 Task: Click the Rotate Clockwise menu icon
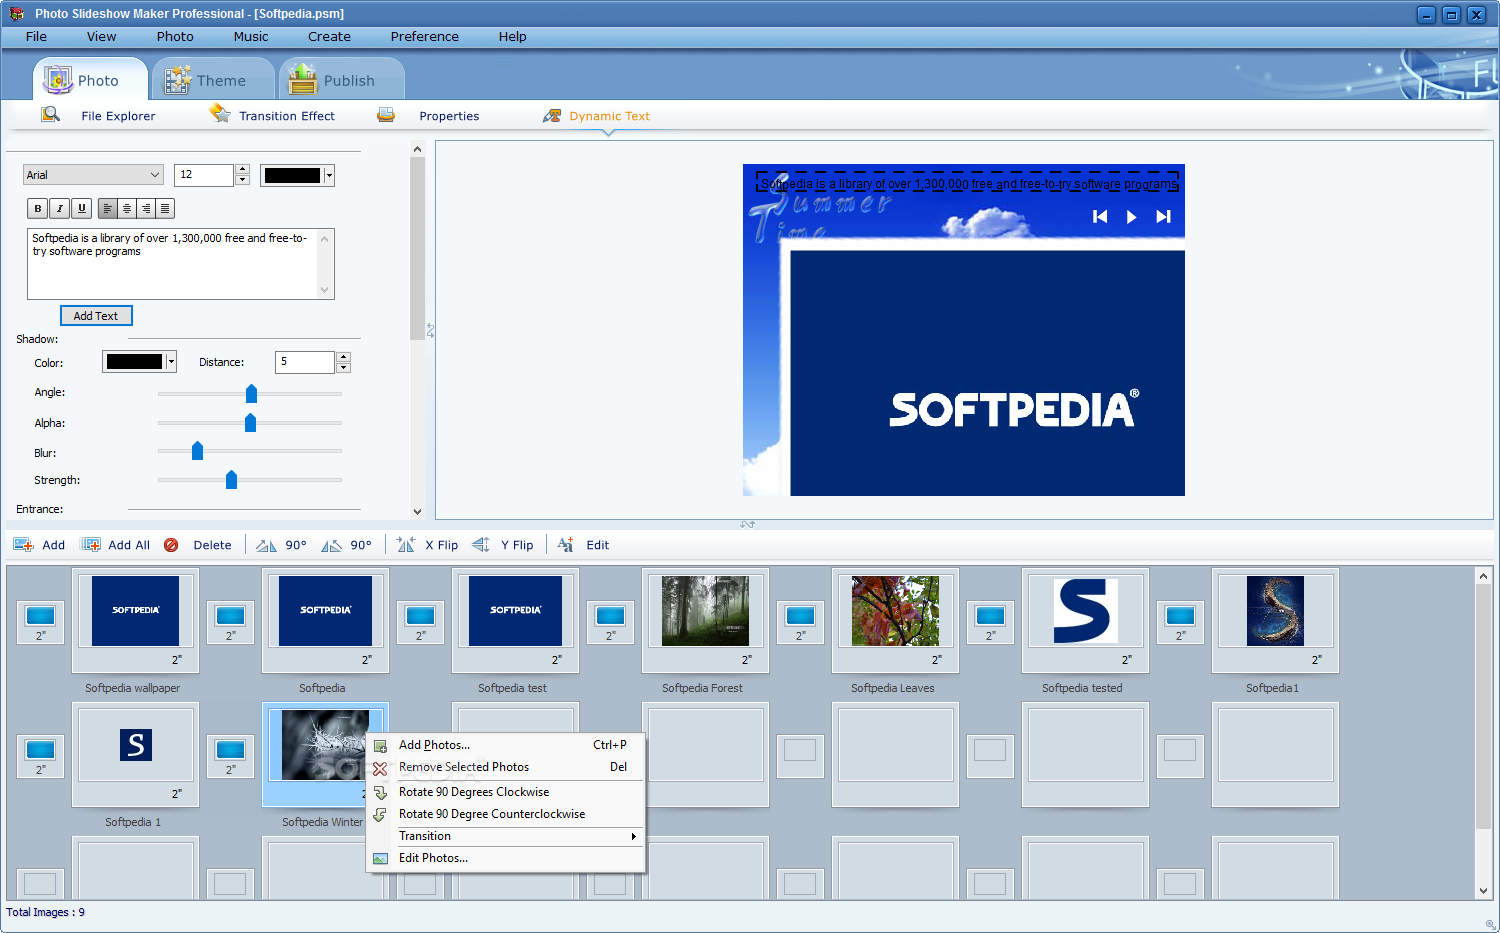[380, 792]
